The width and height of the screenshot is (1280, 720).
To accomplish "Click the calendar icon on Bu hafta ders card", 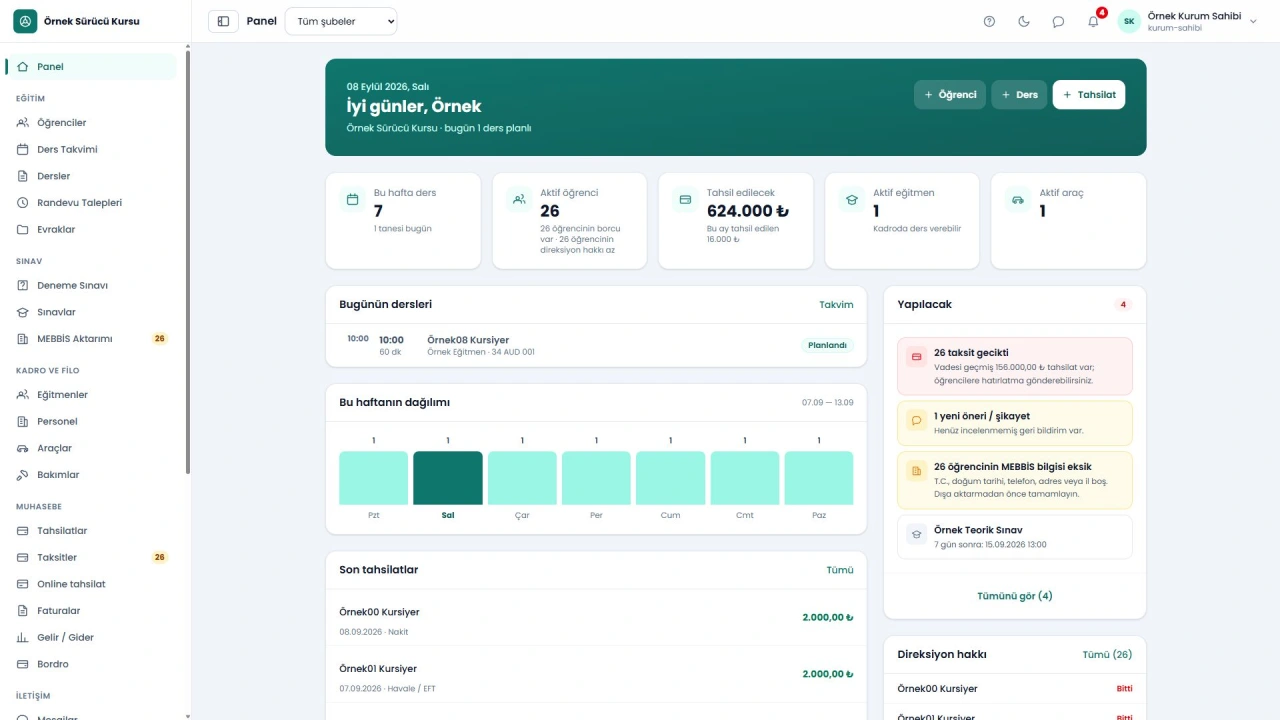I will (x=352, y=200).
